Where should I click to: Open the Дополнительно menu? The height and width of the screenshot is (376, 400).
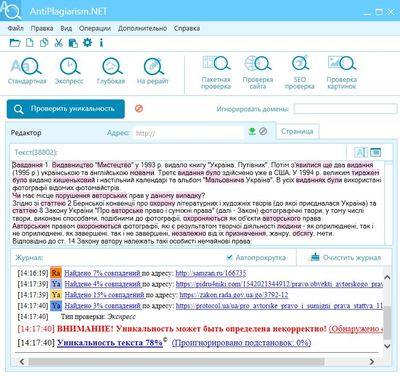click(142, 28)
